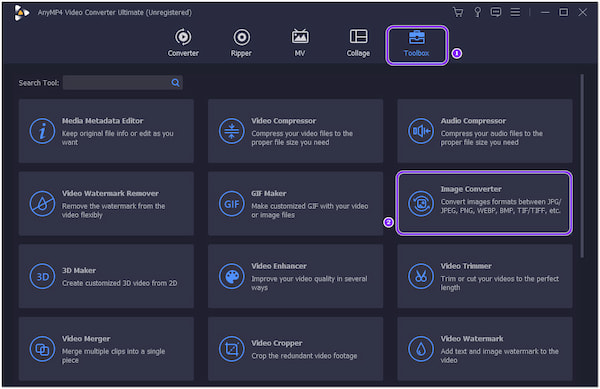Click 'Crop the redundant video footage' text
600x389 pixels.
click(x=304, y=356)
